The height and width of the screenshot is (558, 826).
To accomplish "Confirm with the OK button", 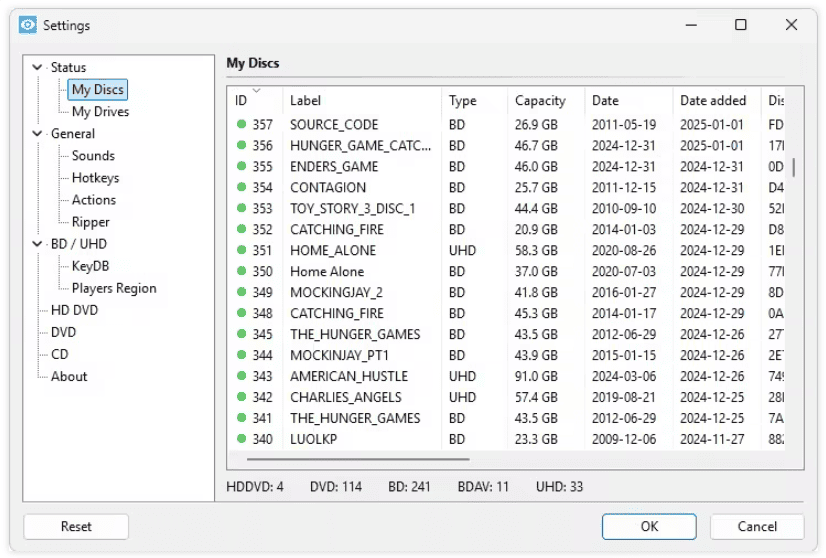I will point(649,526).
